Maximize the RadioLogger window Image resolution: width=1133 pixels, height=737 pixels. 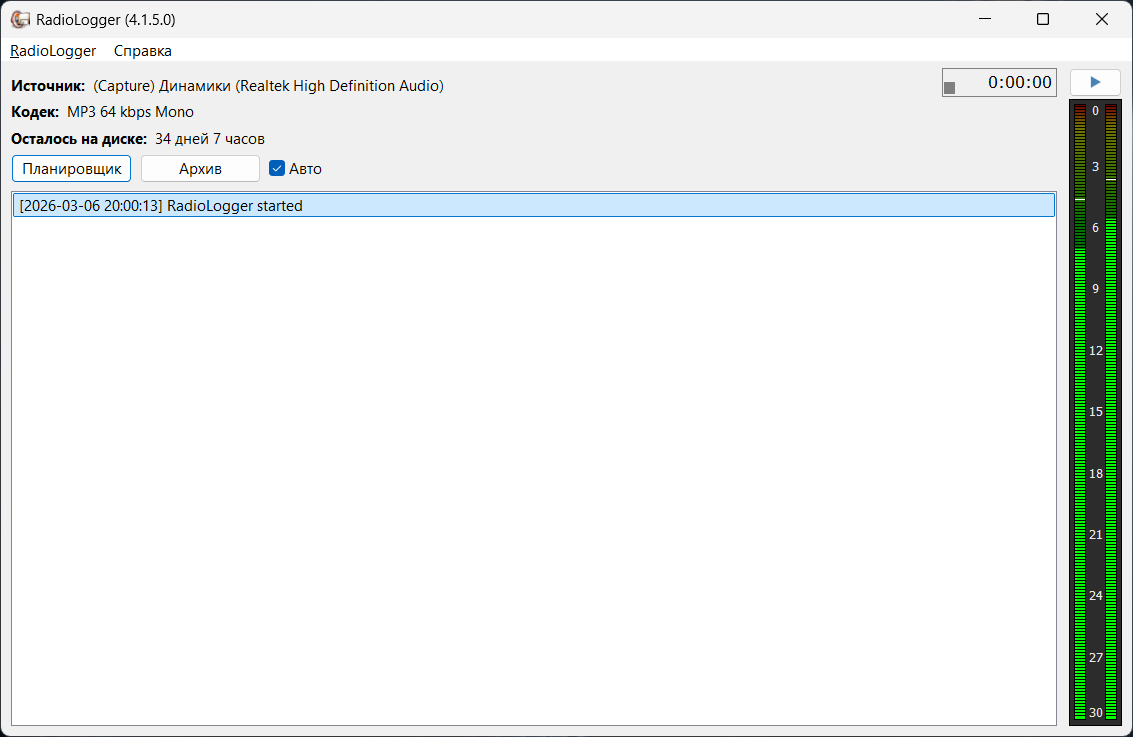[x=1043, y=19]
